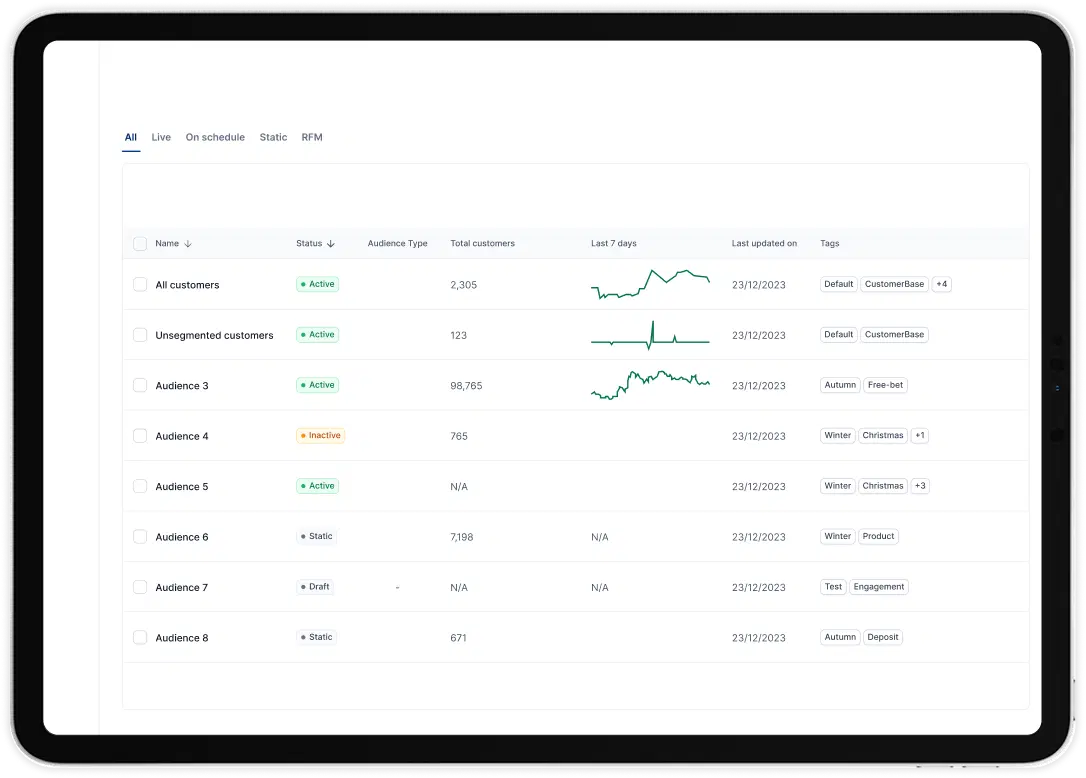Screen dimensions: 1086x778
Task: View the Unsegmented customers sparkline chart
Action: [650, 335]
